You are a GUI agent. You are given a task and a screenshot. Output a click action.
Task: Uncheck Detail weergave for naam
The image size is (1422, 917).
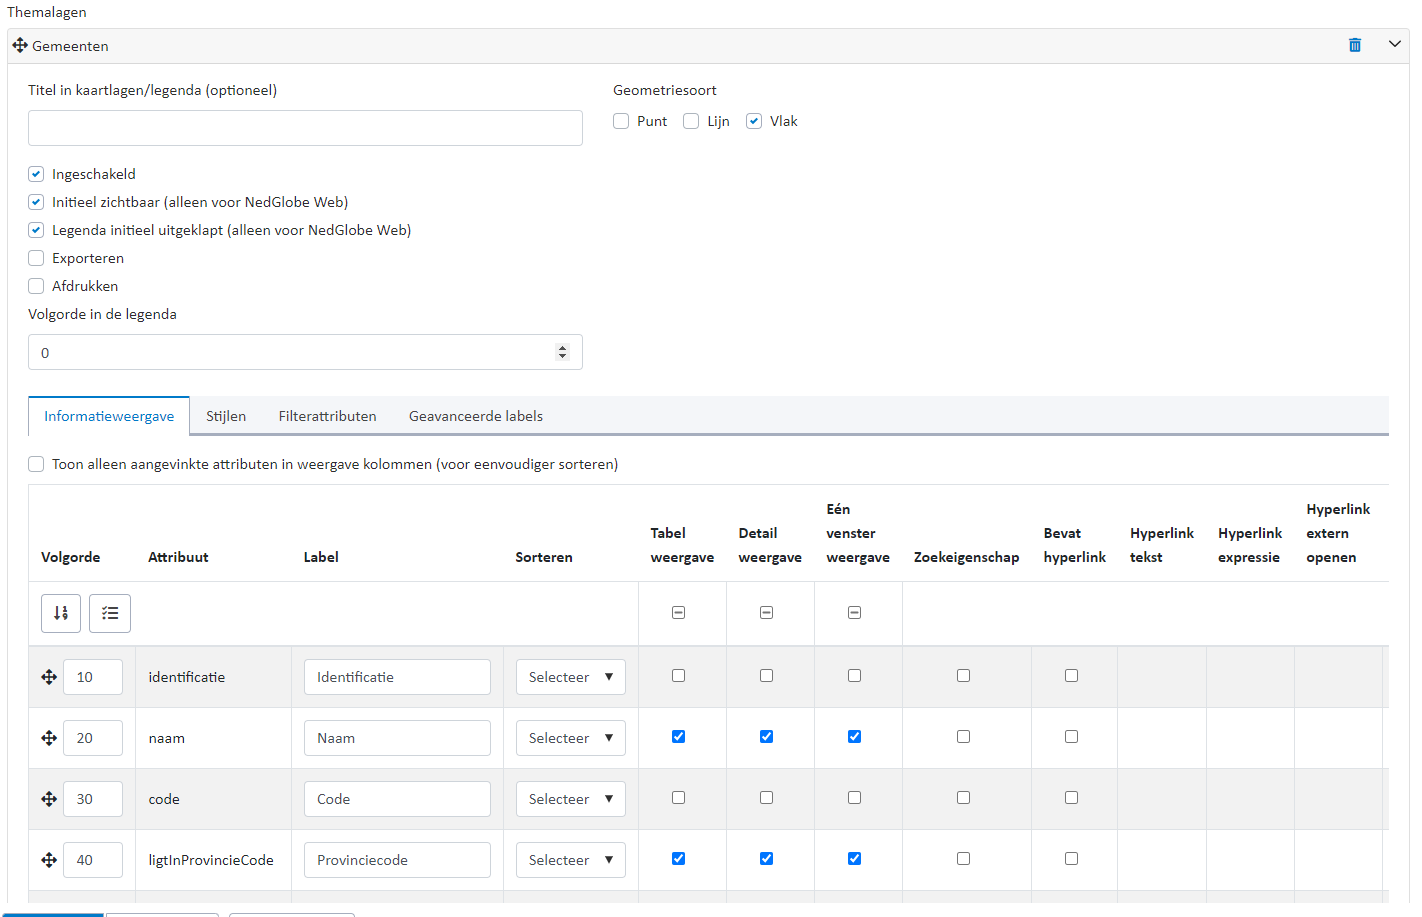767,737
